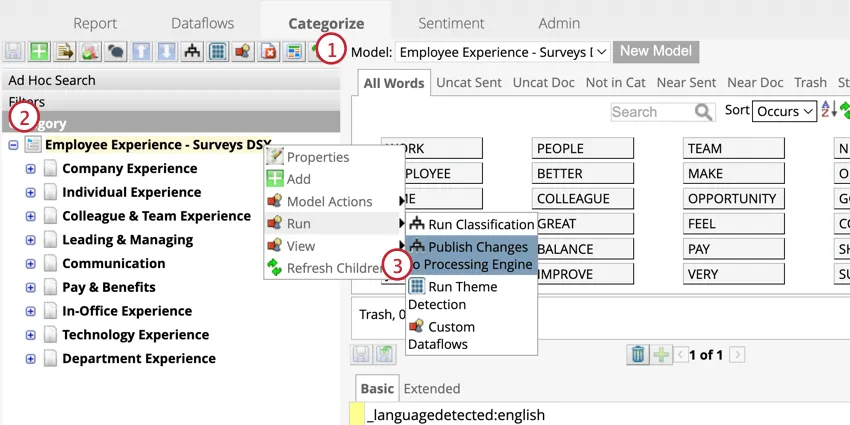The width and height of the screenshot is (850, 425).
Task: Expand the Pay & Benefits category
Action: (30, 287)
